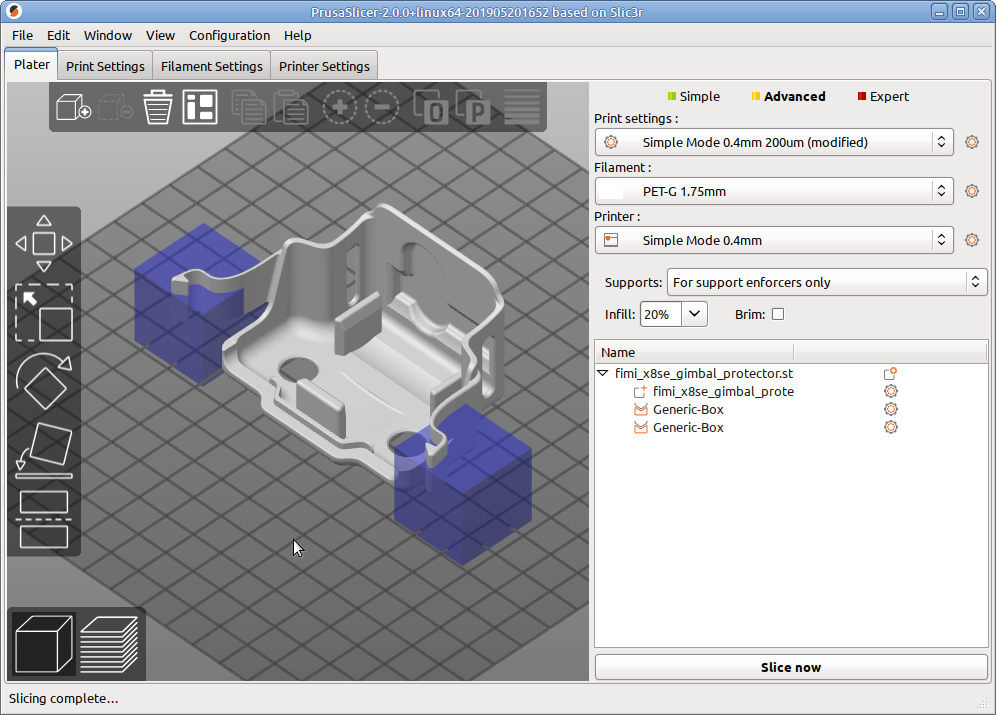Enable the Brim checkbox

pyautogui.click(x=778, y=314)
